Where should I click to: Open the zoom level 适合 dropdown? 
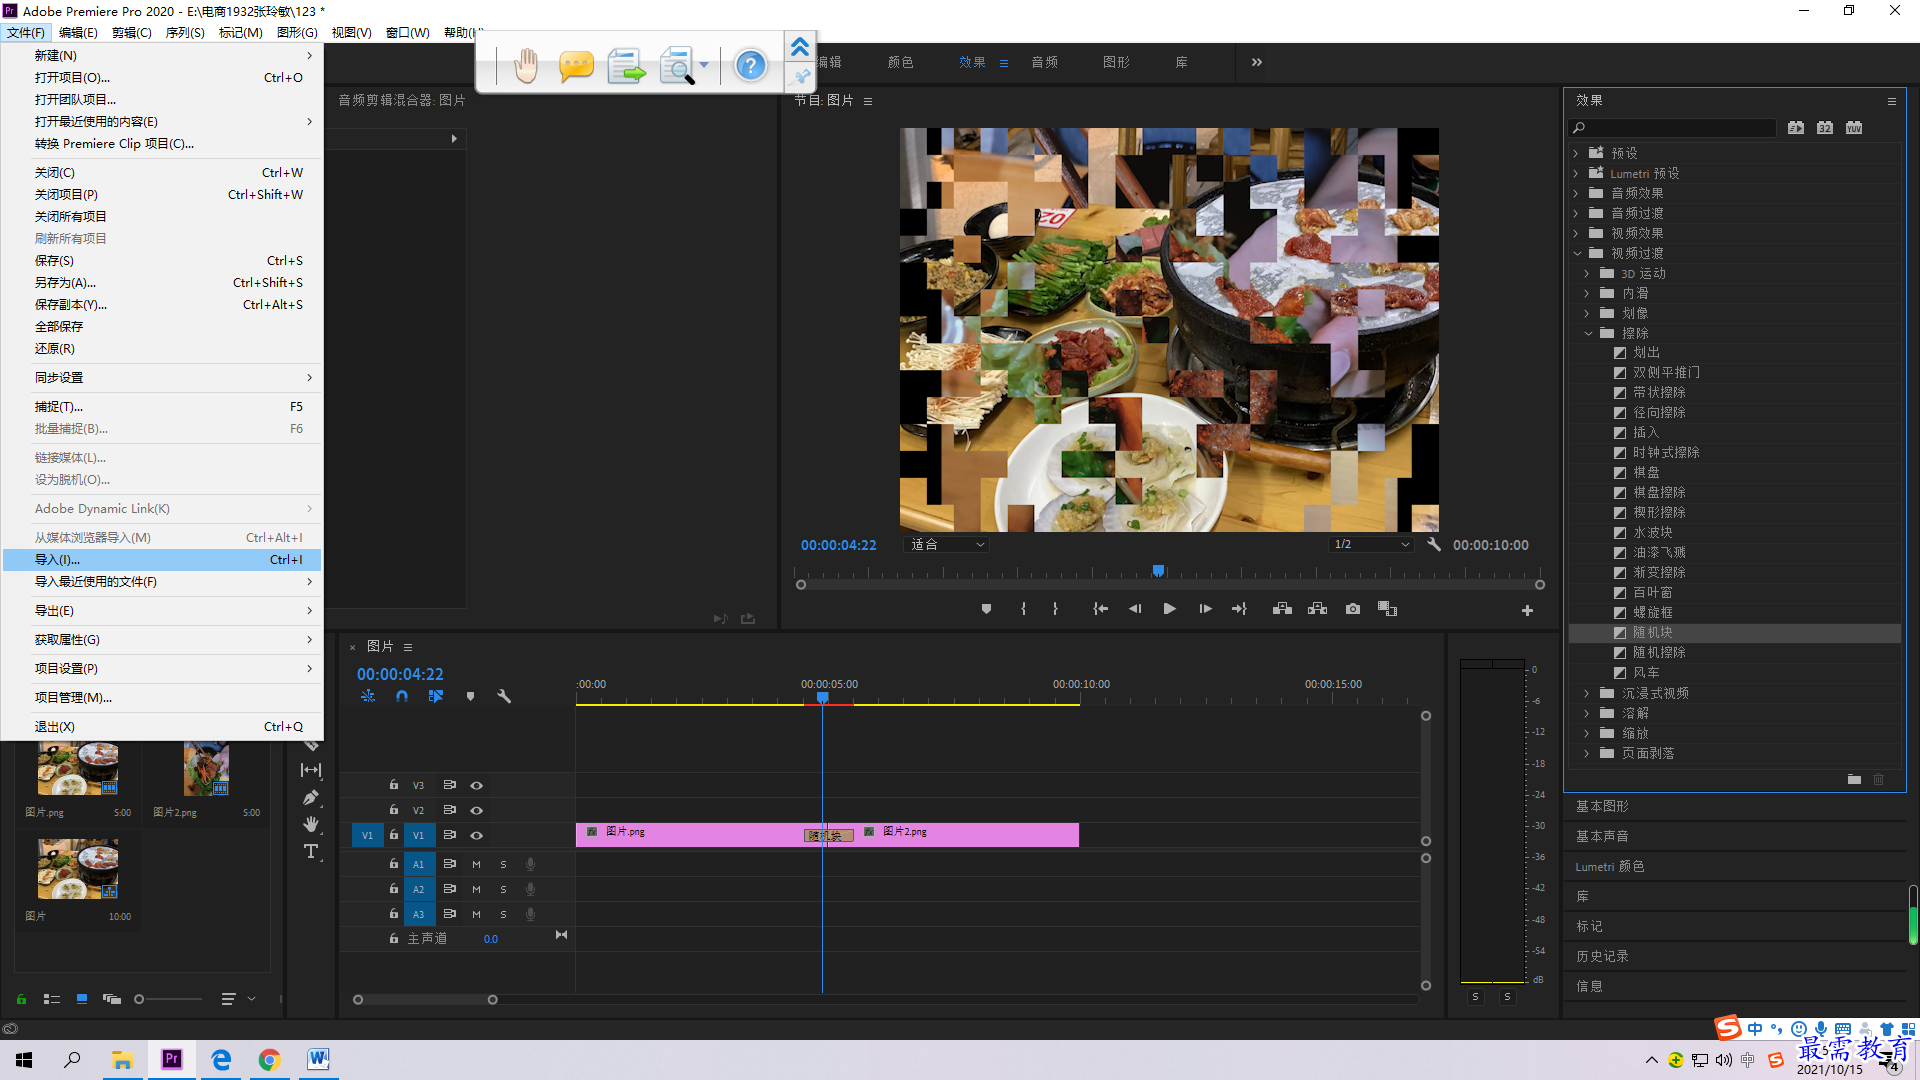[x=946, y=545]
